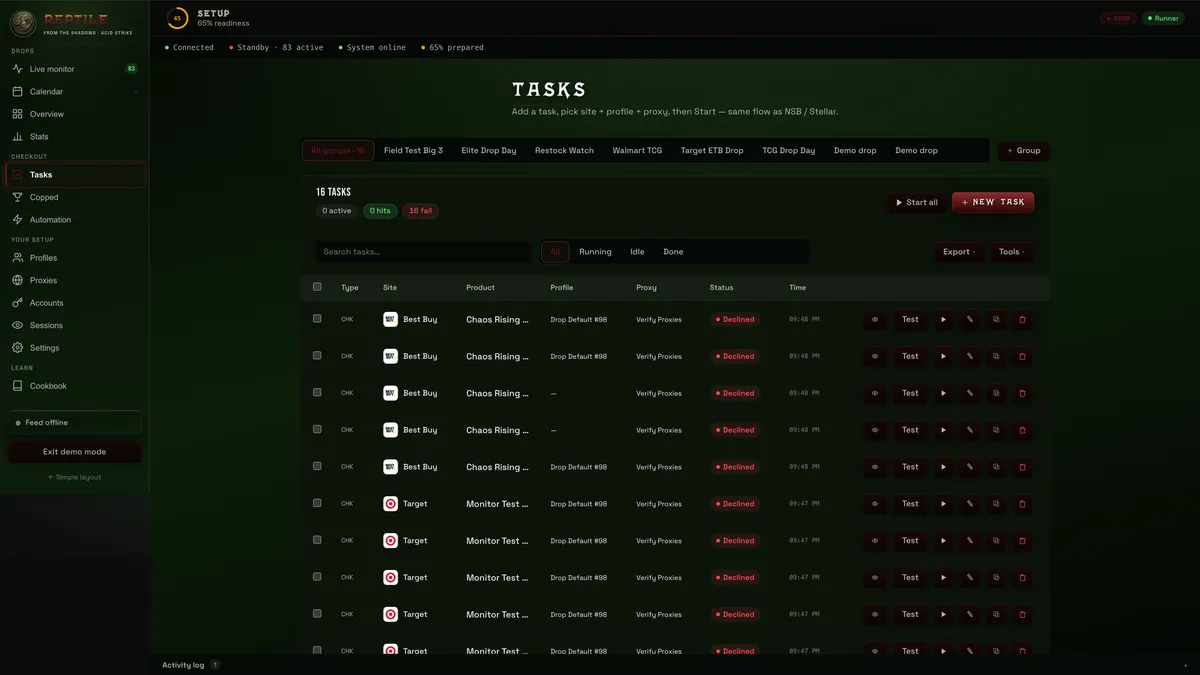Delete the first Best Buy task with the trash icon
This screenshot has height=675, width=1200.
tap(1022, 320)
